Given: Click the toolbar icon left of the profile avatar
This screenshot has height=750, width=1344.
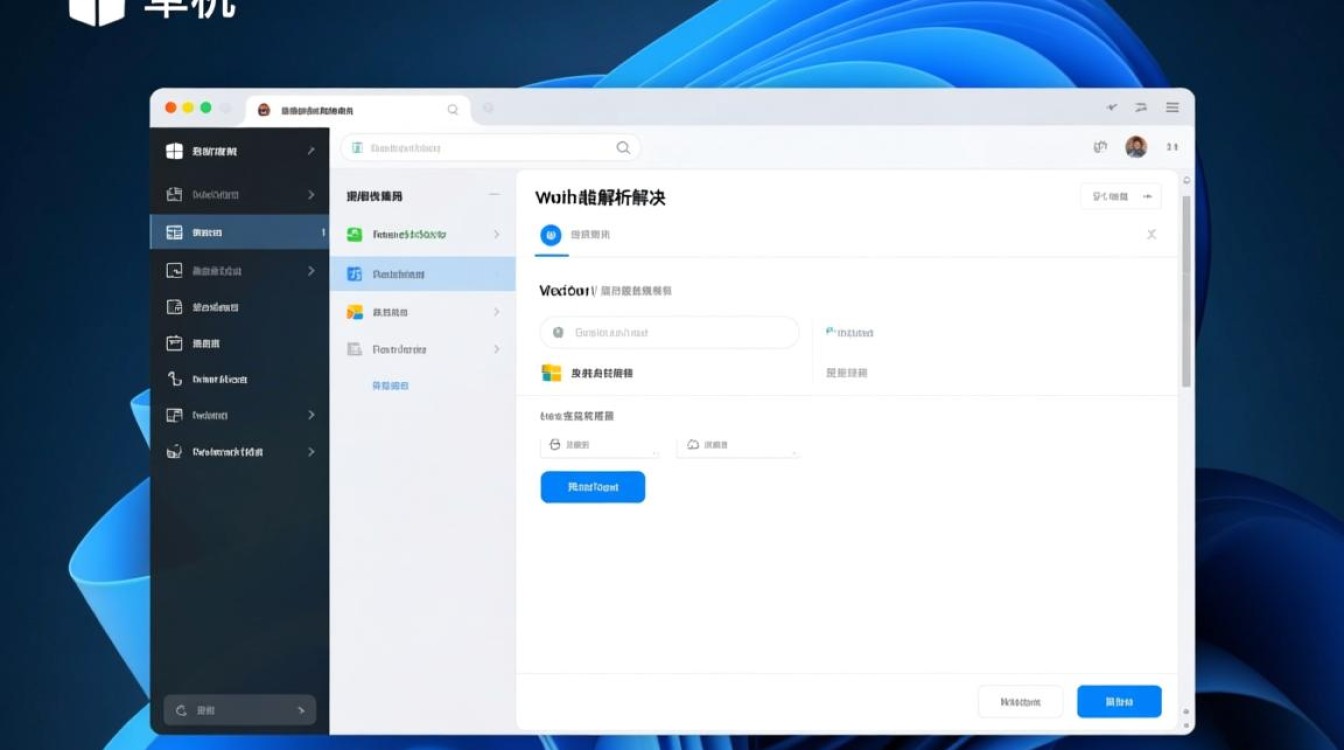Looking at the screenshot, I should tap(1100, 147).
